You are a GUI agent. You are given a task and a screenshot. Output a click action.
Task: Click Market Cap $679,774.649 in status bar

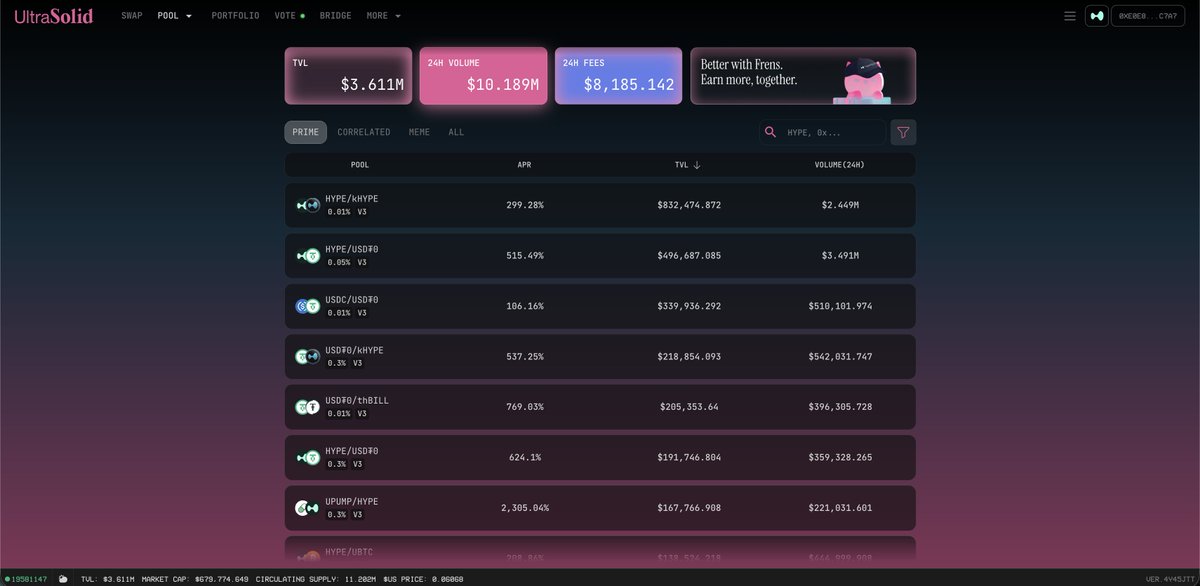(195, 579)
